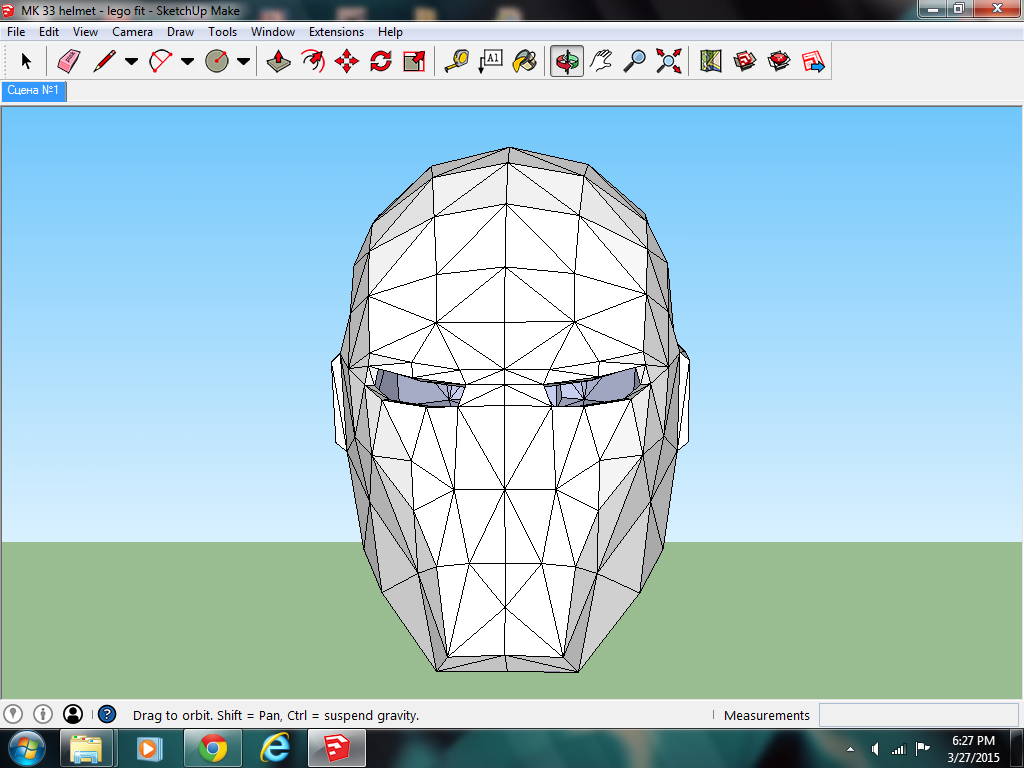Choose the Move tool
This screenshot has height=768, width=1024.
coord(347,62)
